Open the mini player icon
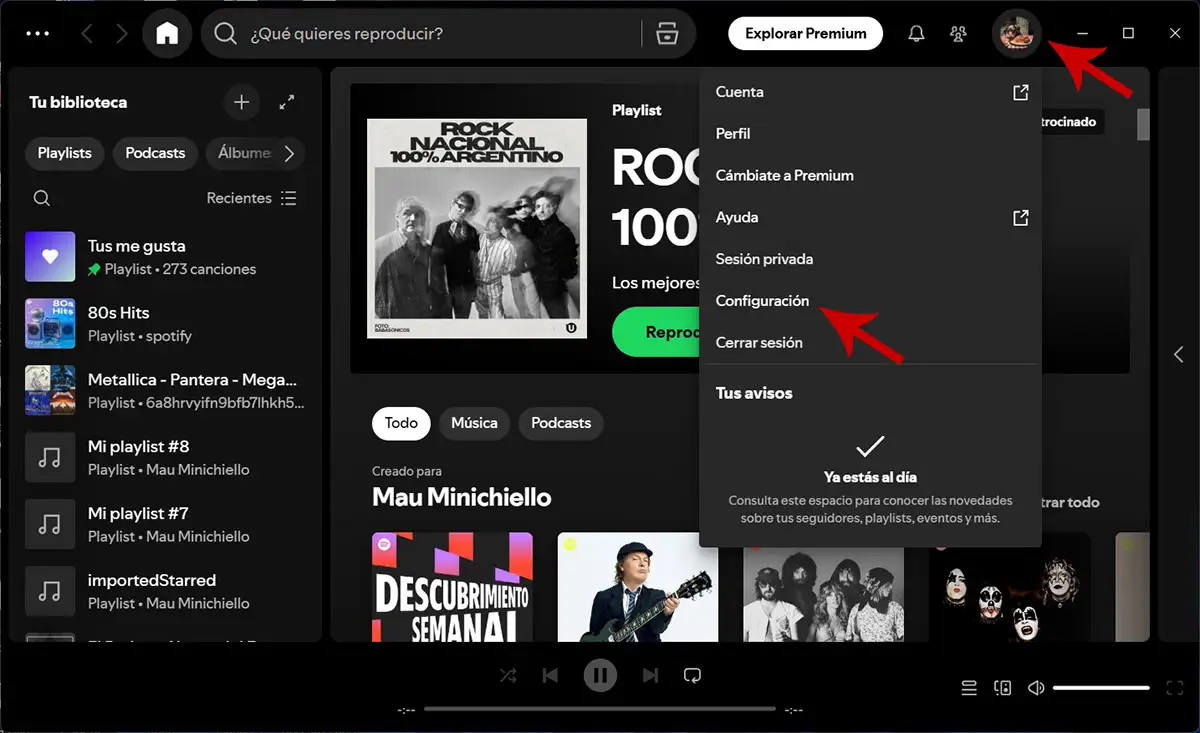The height and width of the screenshot is (733, 1200). tap(1175, 688)
